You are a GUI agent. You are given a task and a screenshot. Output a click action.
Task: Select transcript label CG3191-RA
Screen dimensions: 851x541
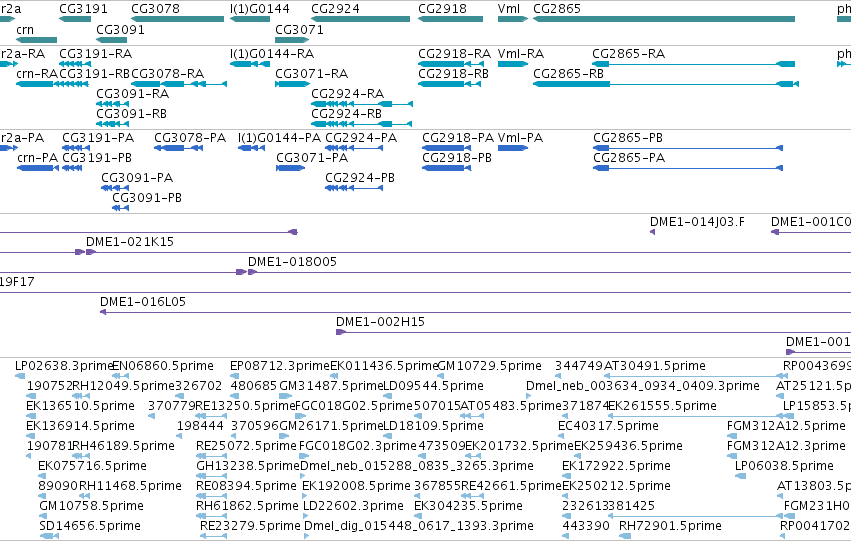click(96, 54)
